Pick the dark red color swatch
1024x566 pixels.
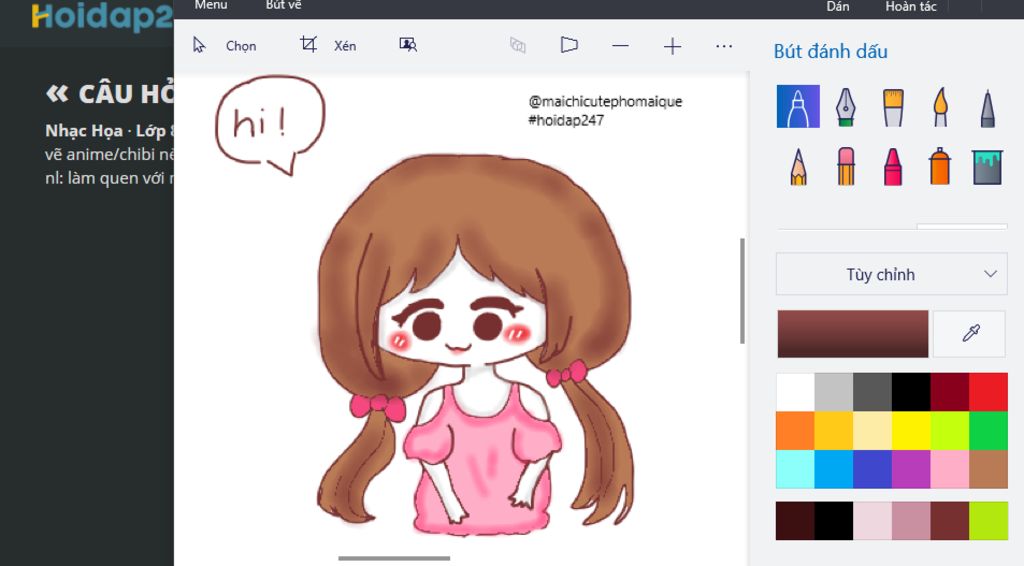[949, 392]
